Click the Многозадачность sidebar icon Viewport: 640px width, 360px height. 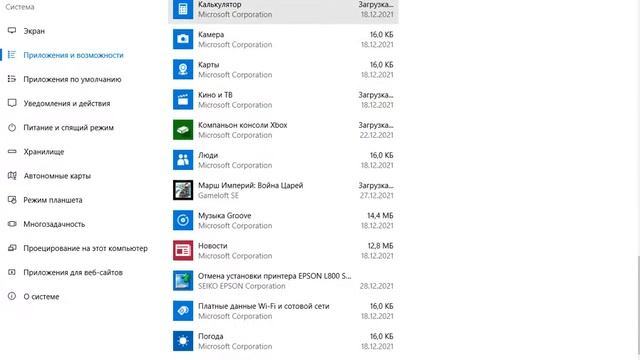tap(12, 224)
